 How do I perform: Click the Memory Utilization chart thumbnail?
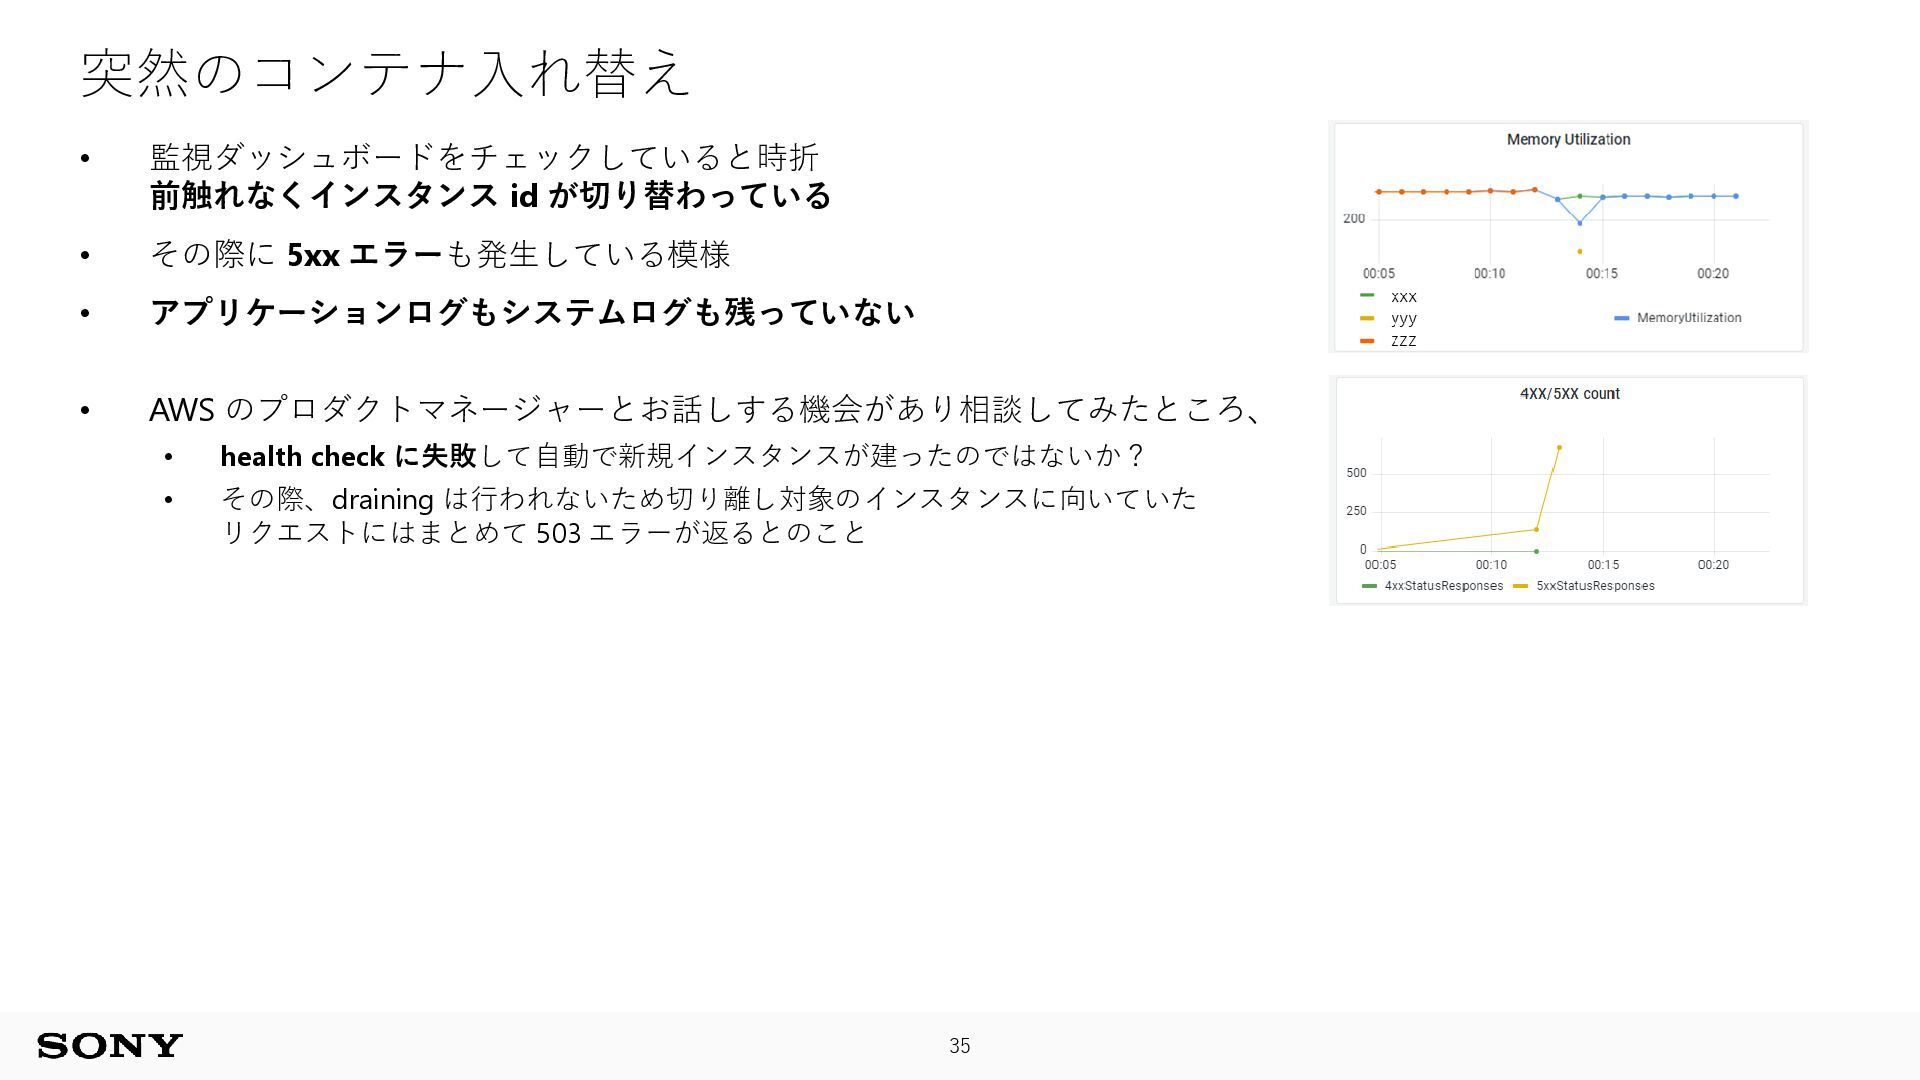1568,237
